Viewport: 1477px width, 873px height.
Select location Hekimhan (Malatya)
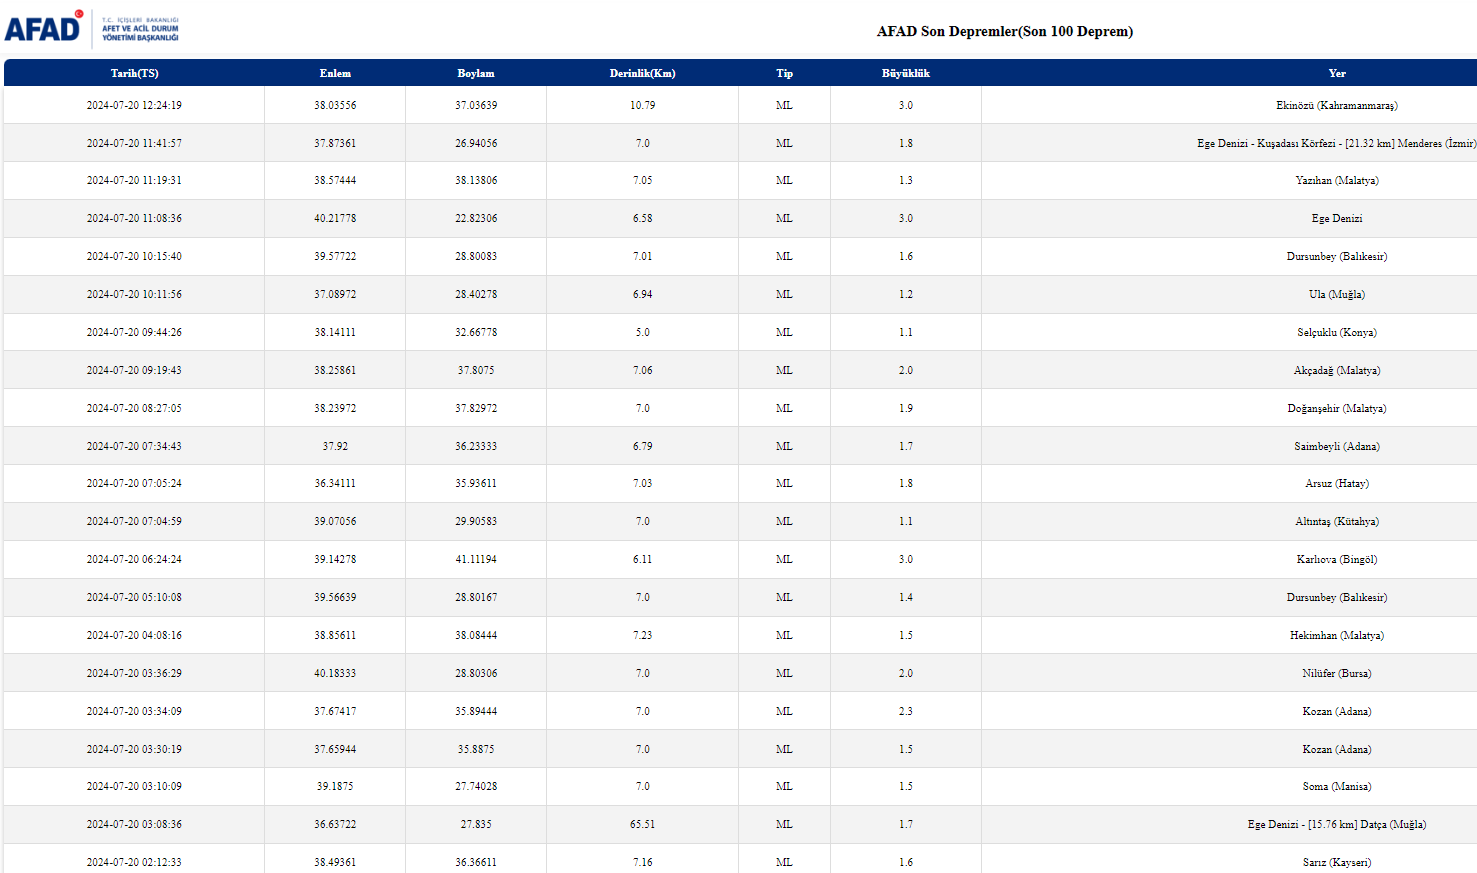pos(1337,635)
